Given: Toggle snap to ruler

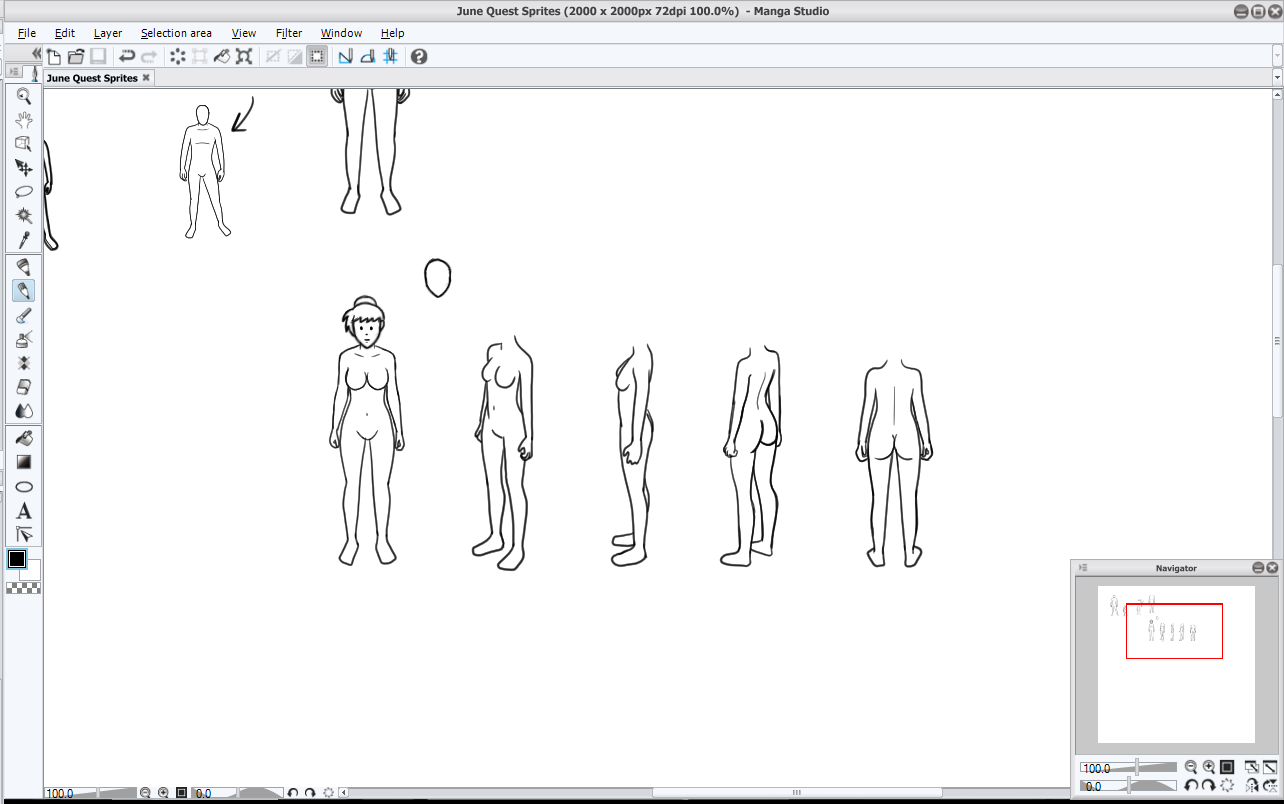Looking at the screenshot, I should [345, 57].
